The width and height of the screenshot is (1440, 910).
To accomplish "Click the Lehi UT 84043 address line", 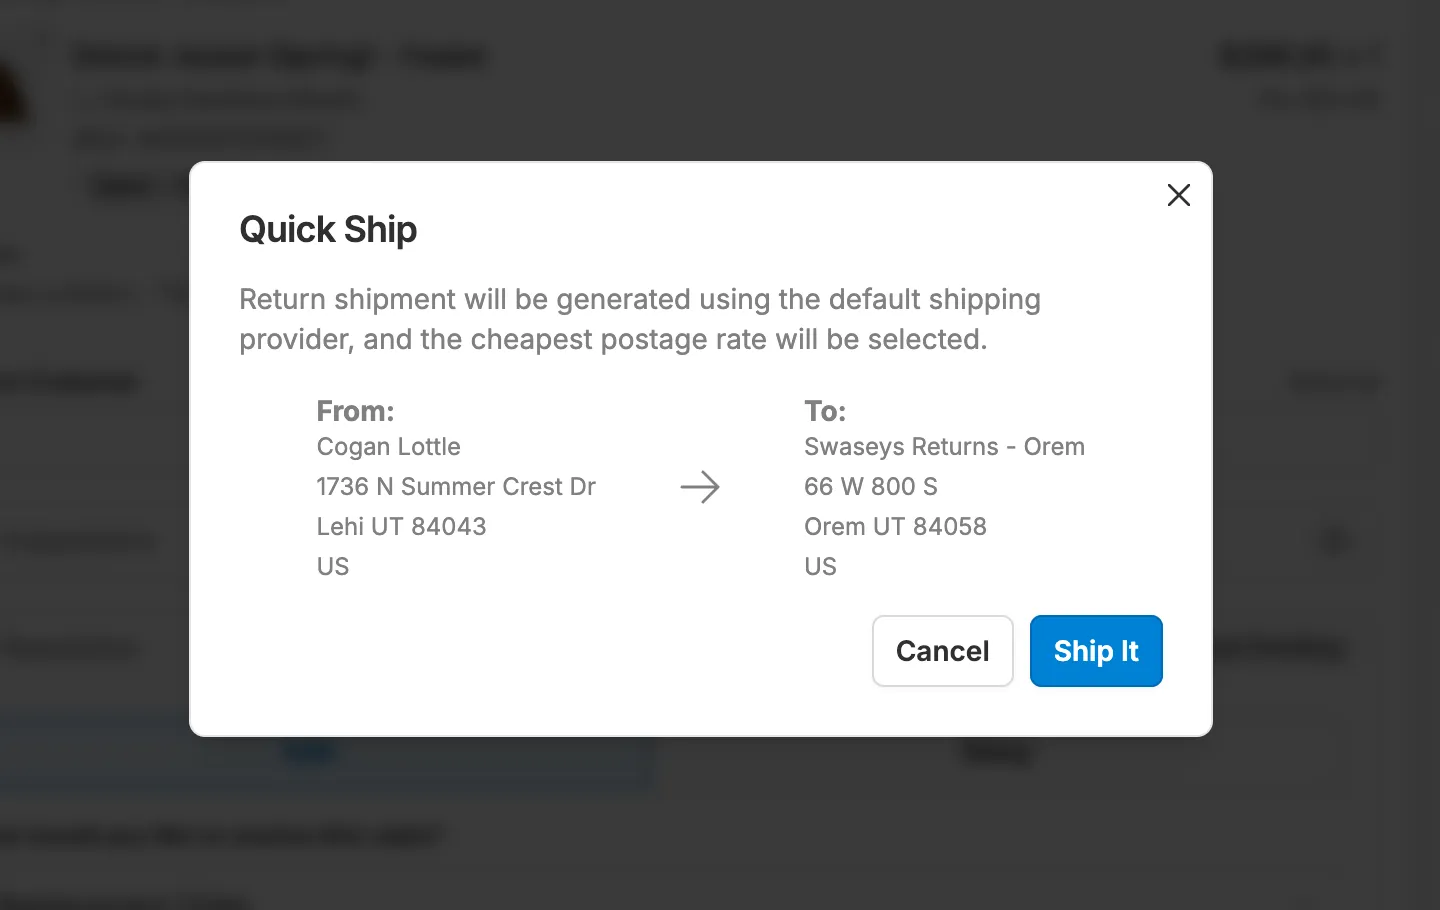I will (401, 526).
